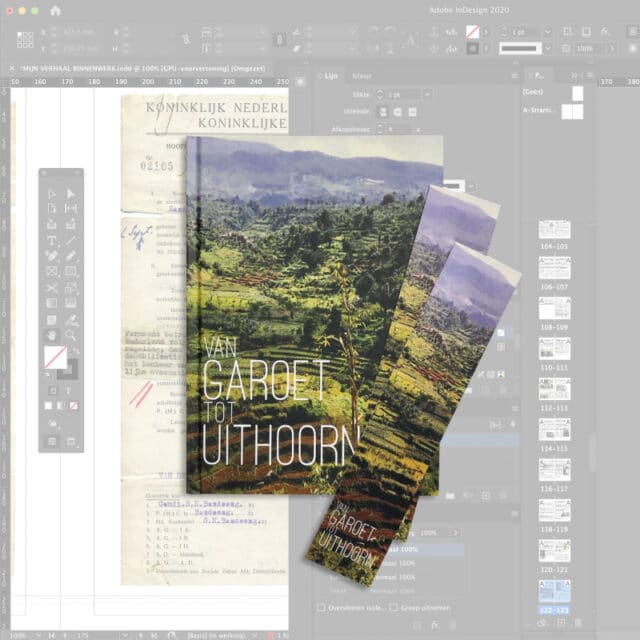Open page thumbnail spread 110-111
The height and width of the screenshot is (640, 640).
554,349
